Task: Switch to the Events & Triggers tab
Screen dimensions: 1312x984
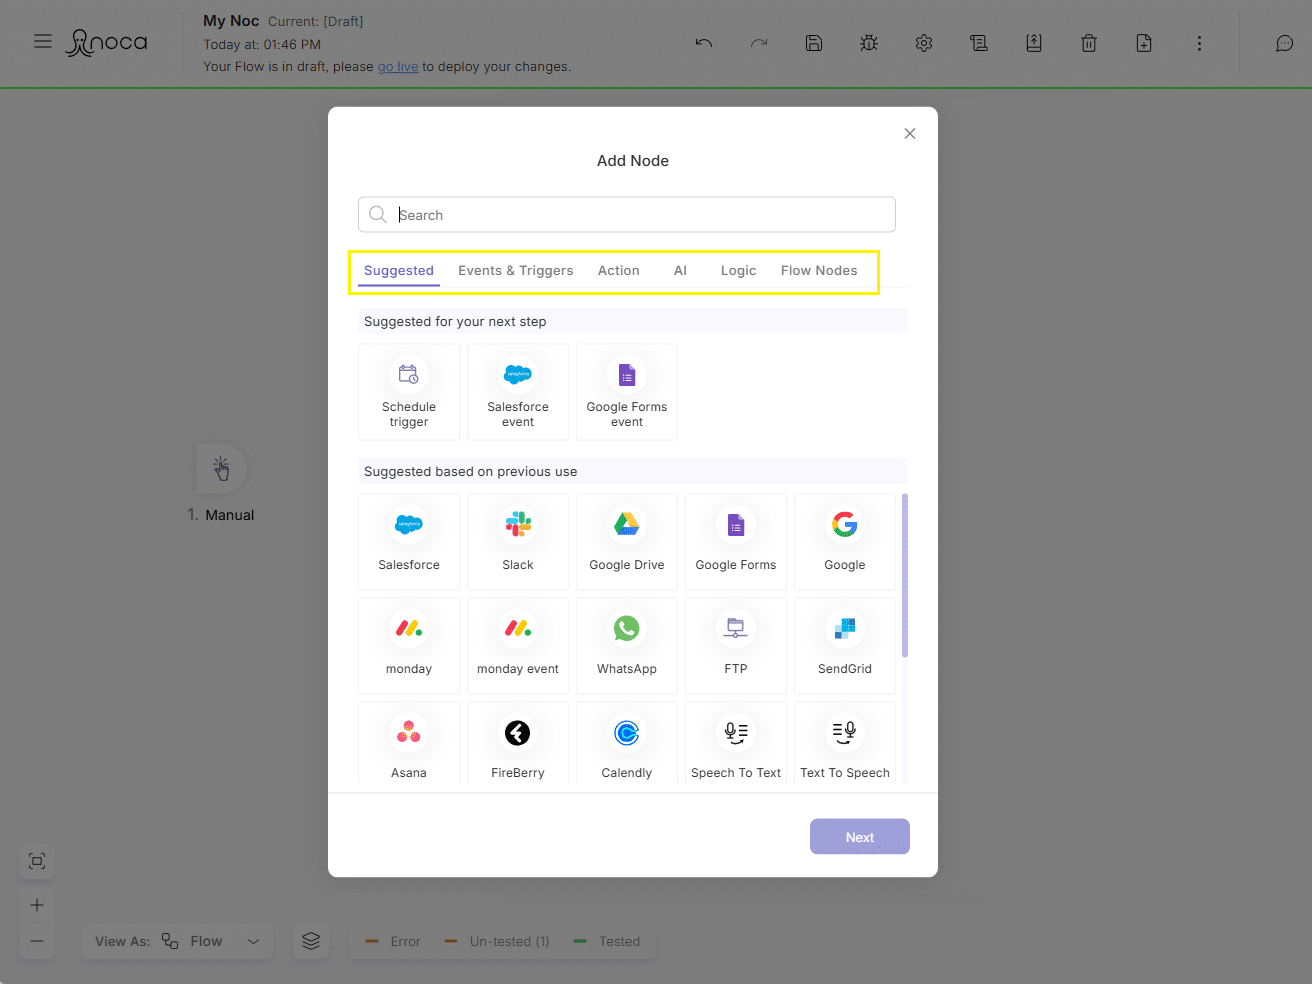Action: 516,271
